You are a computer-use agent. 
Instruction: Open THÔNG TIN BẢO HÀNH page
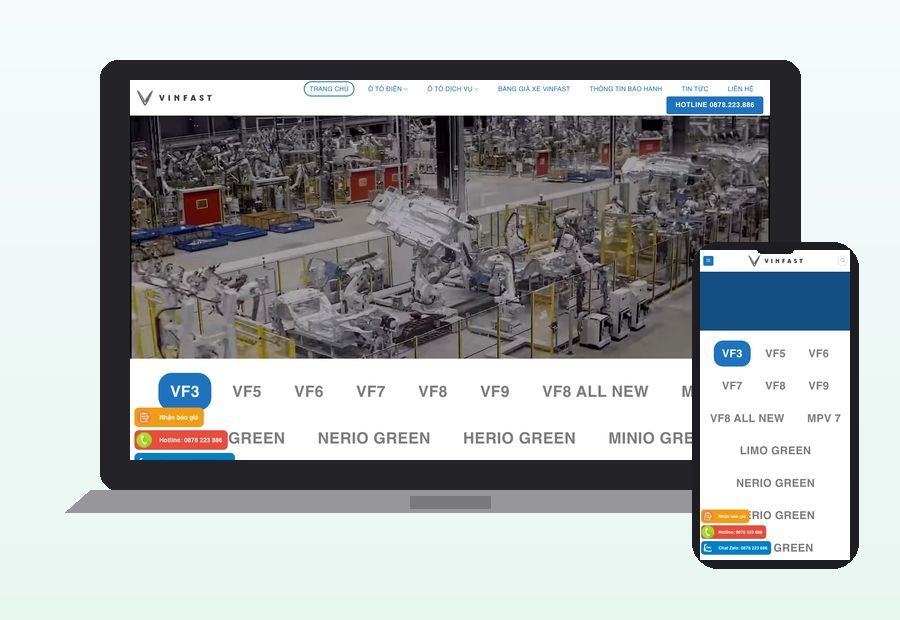point(626,89)
